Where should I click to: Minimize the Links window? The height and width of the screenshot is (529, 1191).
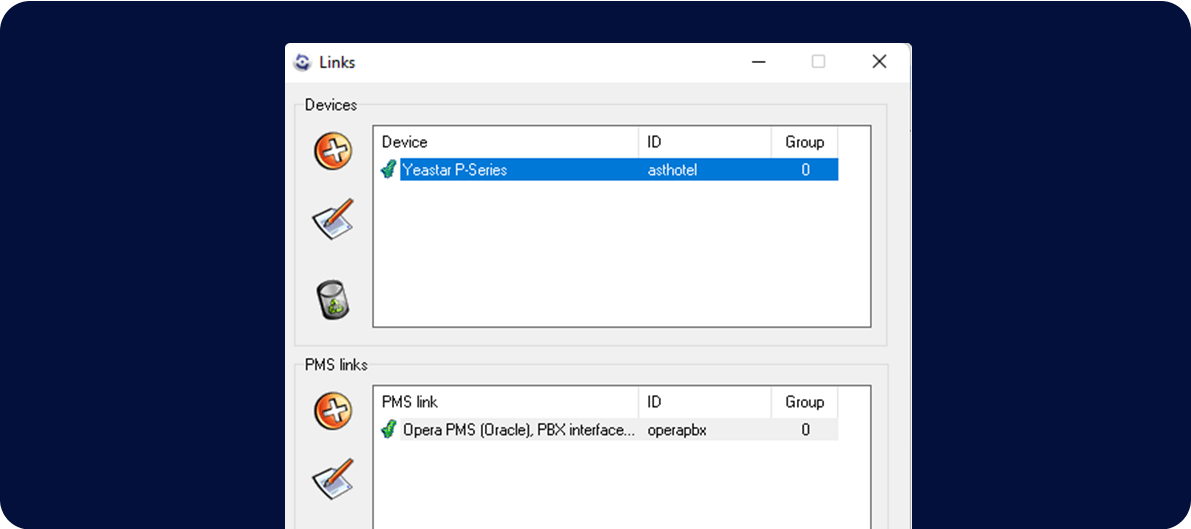click(759, 62)
